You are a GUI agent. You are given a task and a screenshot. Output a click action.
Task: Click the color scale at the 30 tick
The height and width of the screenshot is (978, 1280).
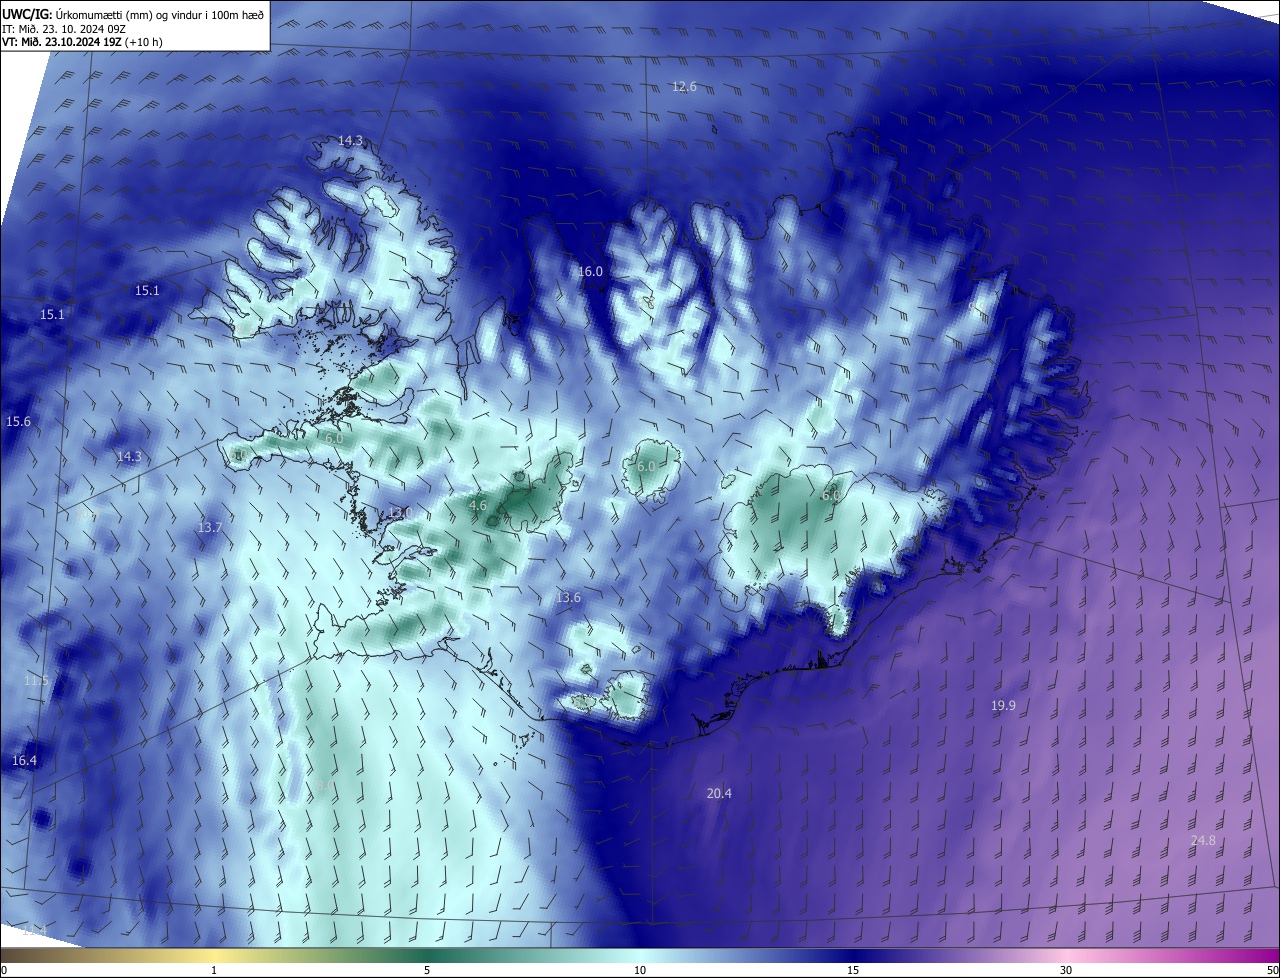pos(1066,970)
